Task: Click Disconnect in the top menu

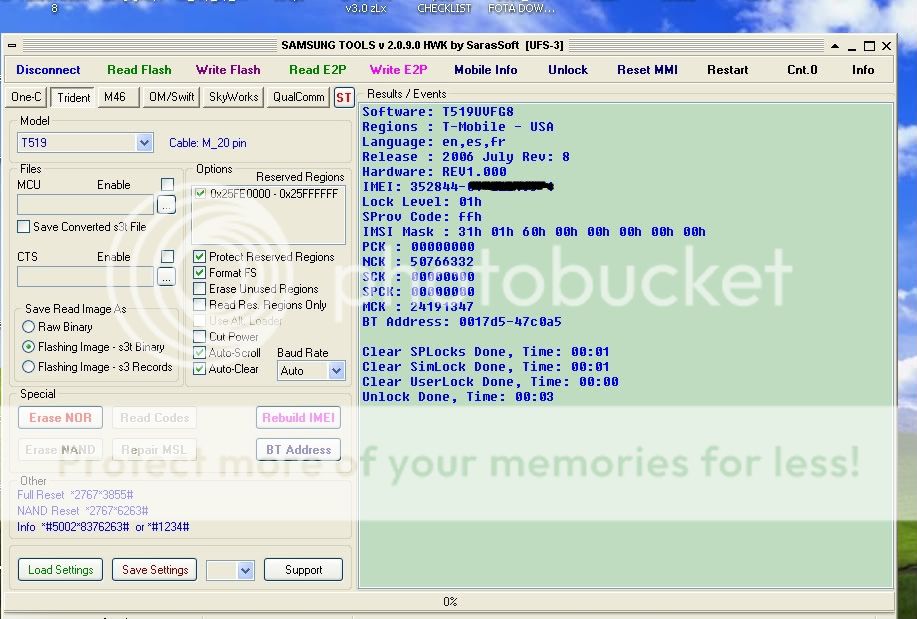Action: pyautogui.click(x=48, y=70)
